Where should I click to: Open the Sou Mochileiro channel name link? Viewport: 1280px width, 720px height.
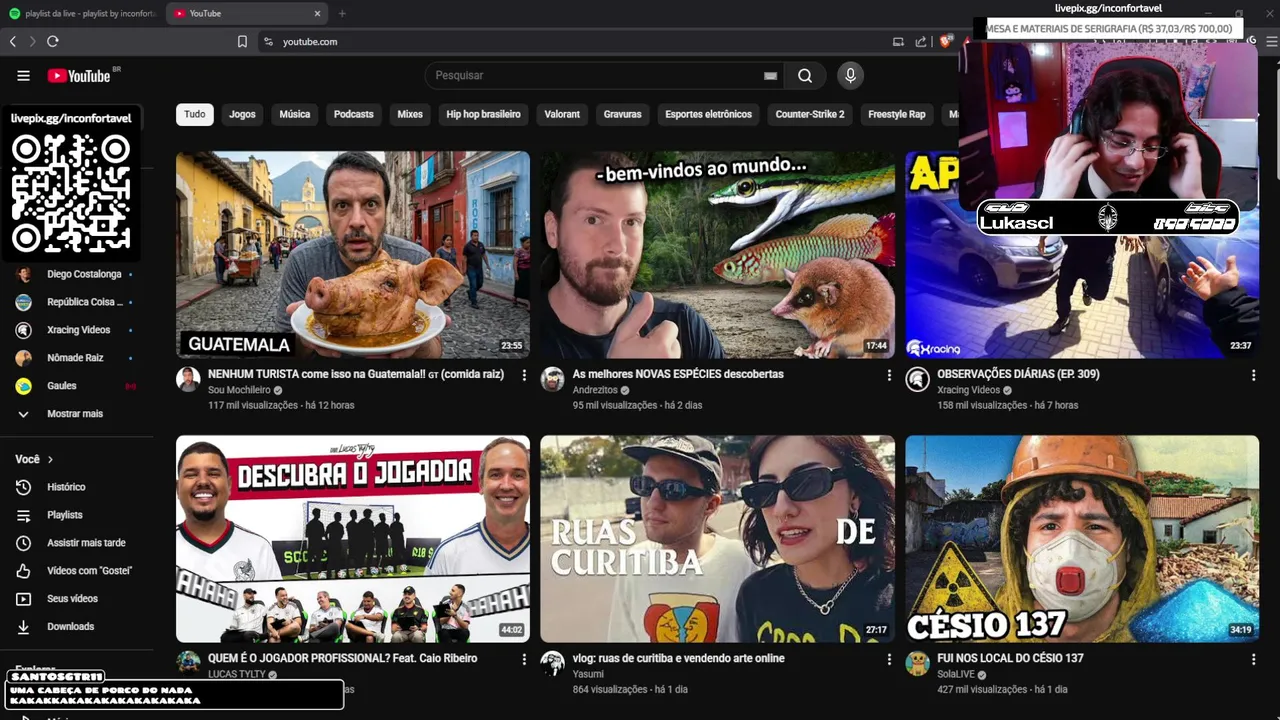(239, 390)
